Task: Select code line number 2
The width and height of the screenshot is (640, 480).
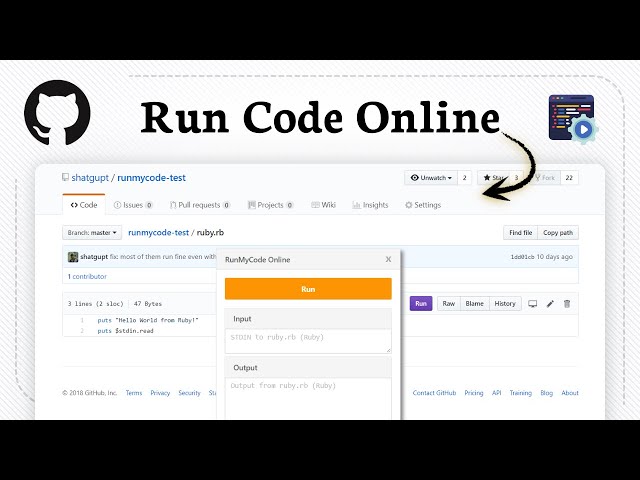Action: [82, 331]
